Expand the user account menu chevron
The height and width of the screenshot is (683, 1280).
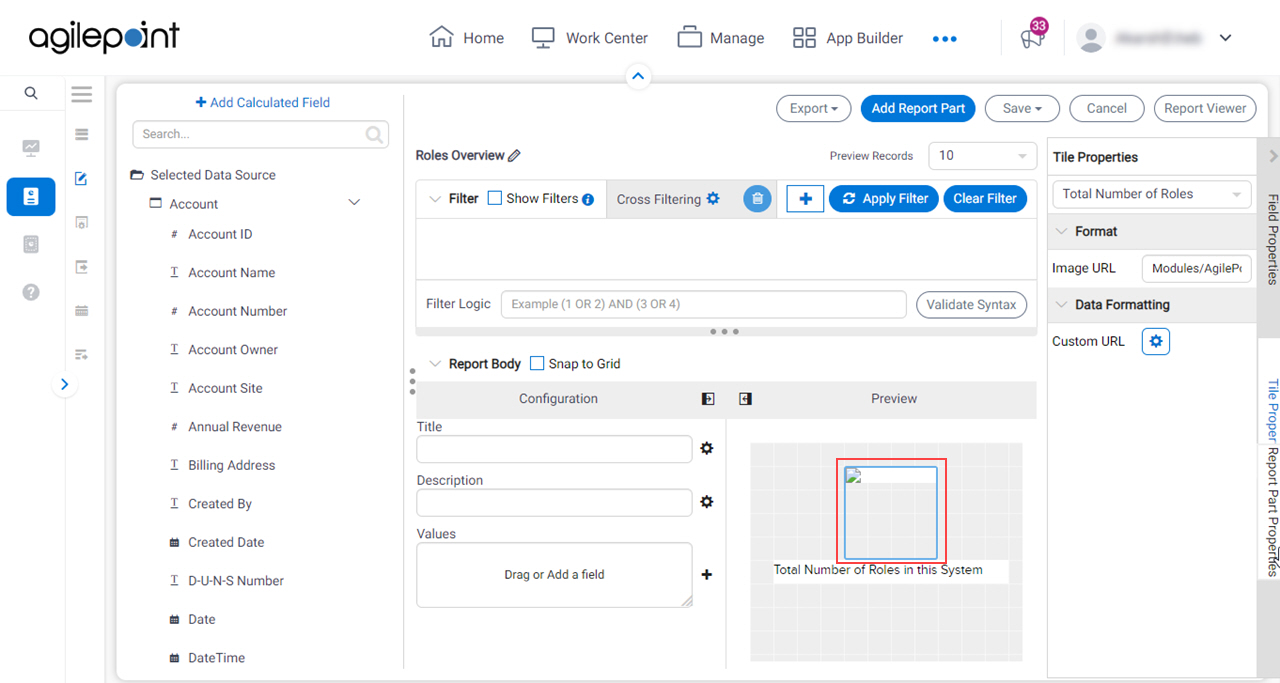[1225, 38]
